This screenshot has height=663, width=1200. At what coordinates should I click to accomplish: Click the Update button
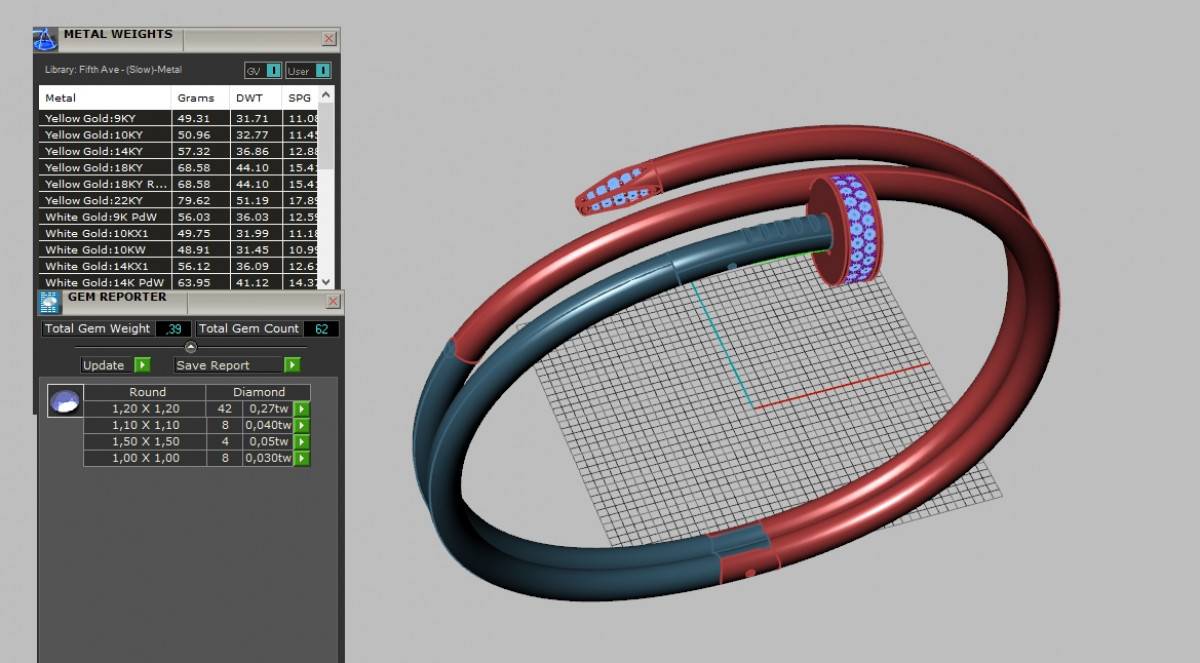pyautogui.click(x=115, y=365)
